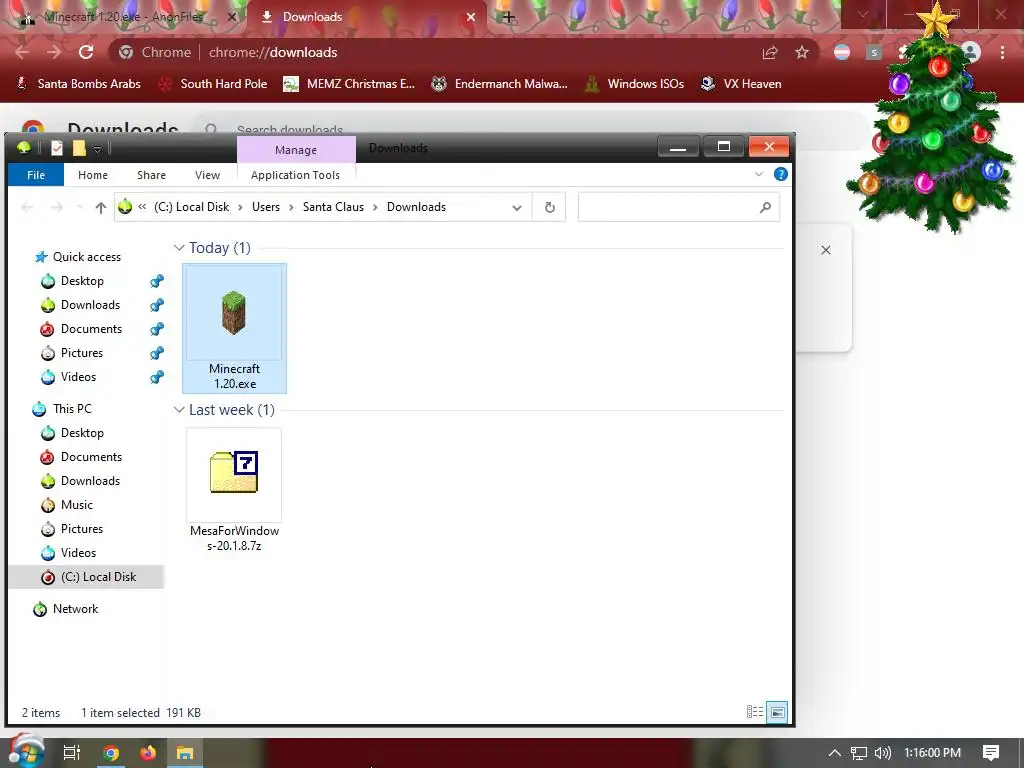1024x768 pixels.
Task: Open Desktop under Quick access
Action: pyautogui.click(x=82, y=281)
